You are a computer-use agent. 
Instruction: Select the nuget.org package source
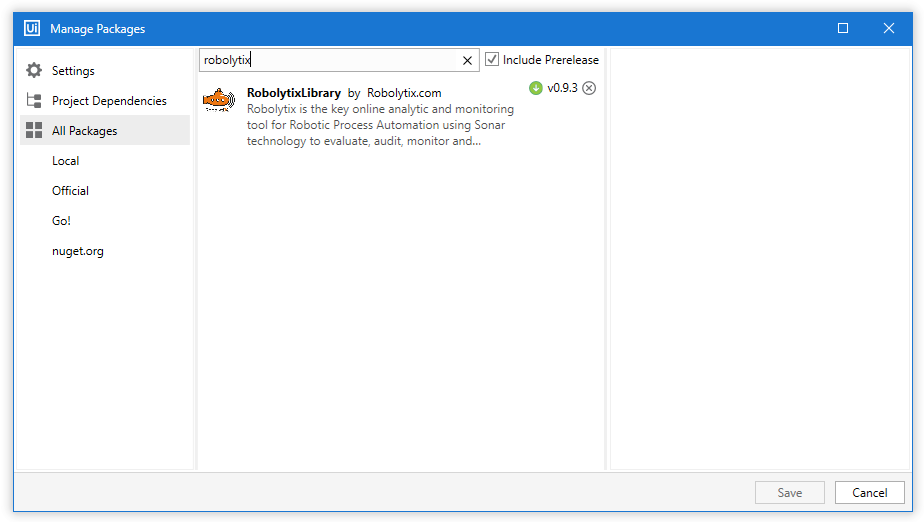[x=78, y=251]
